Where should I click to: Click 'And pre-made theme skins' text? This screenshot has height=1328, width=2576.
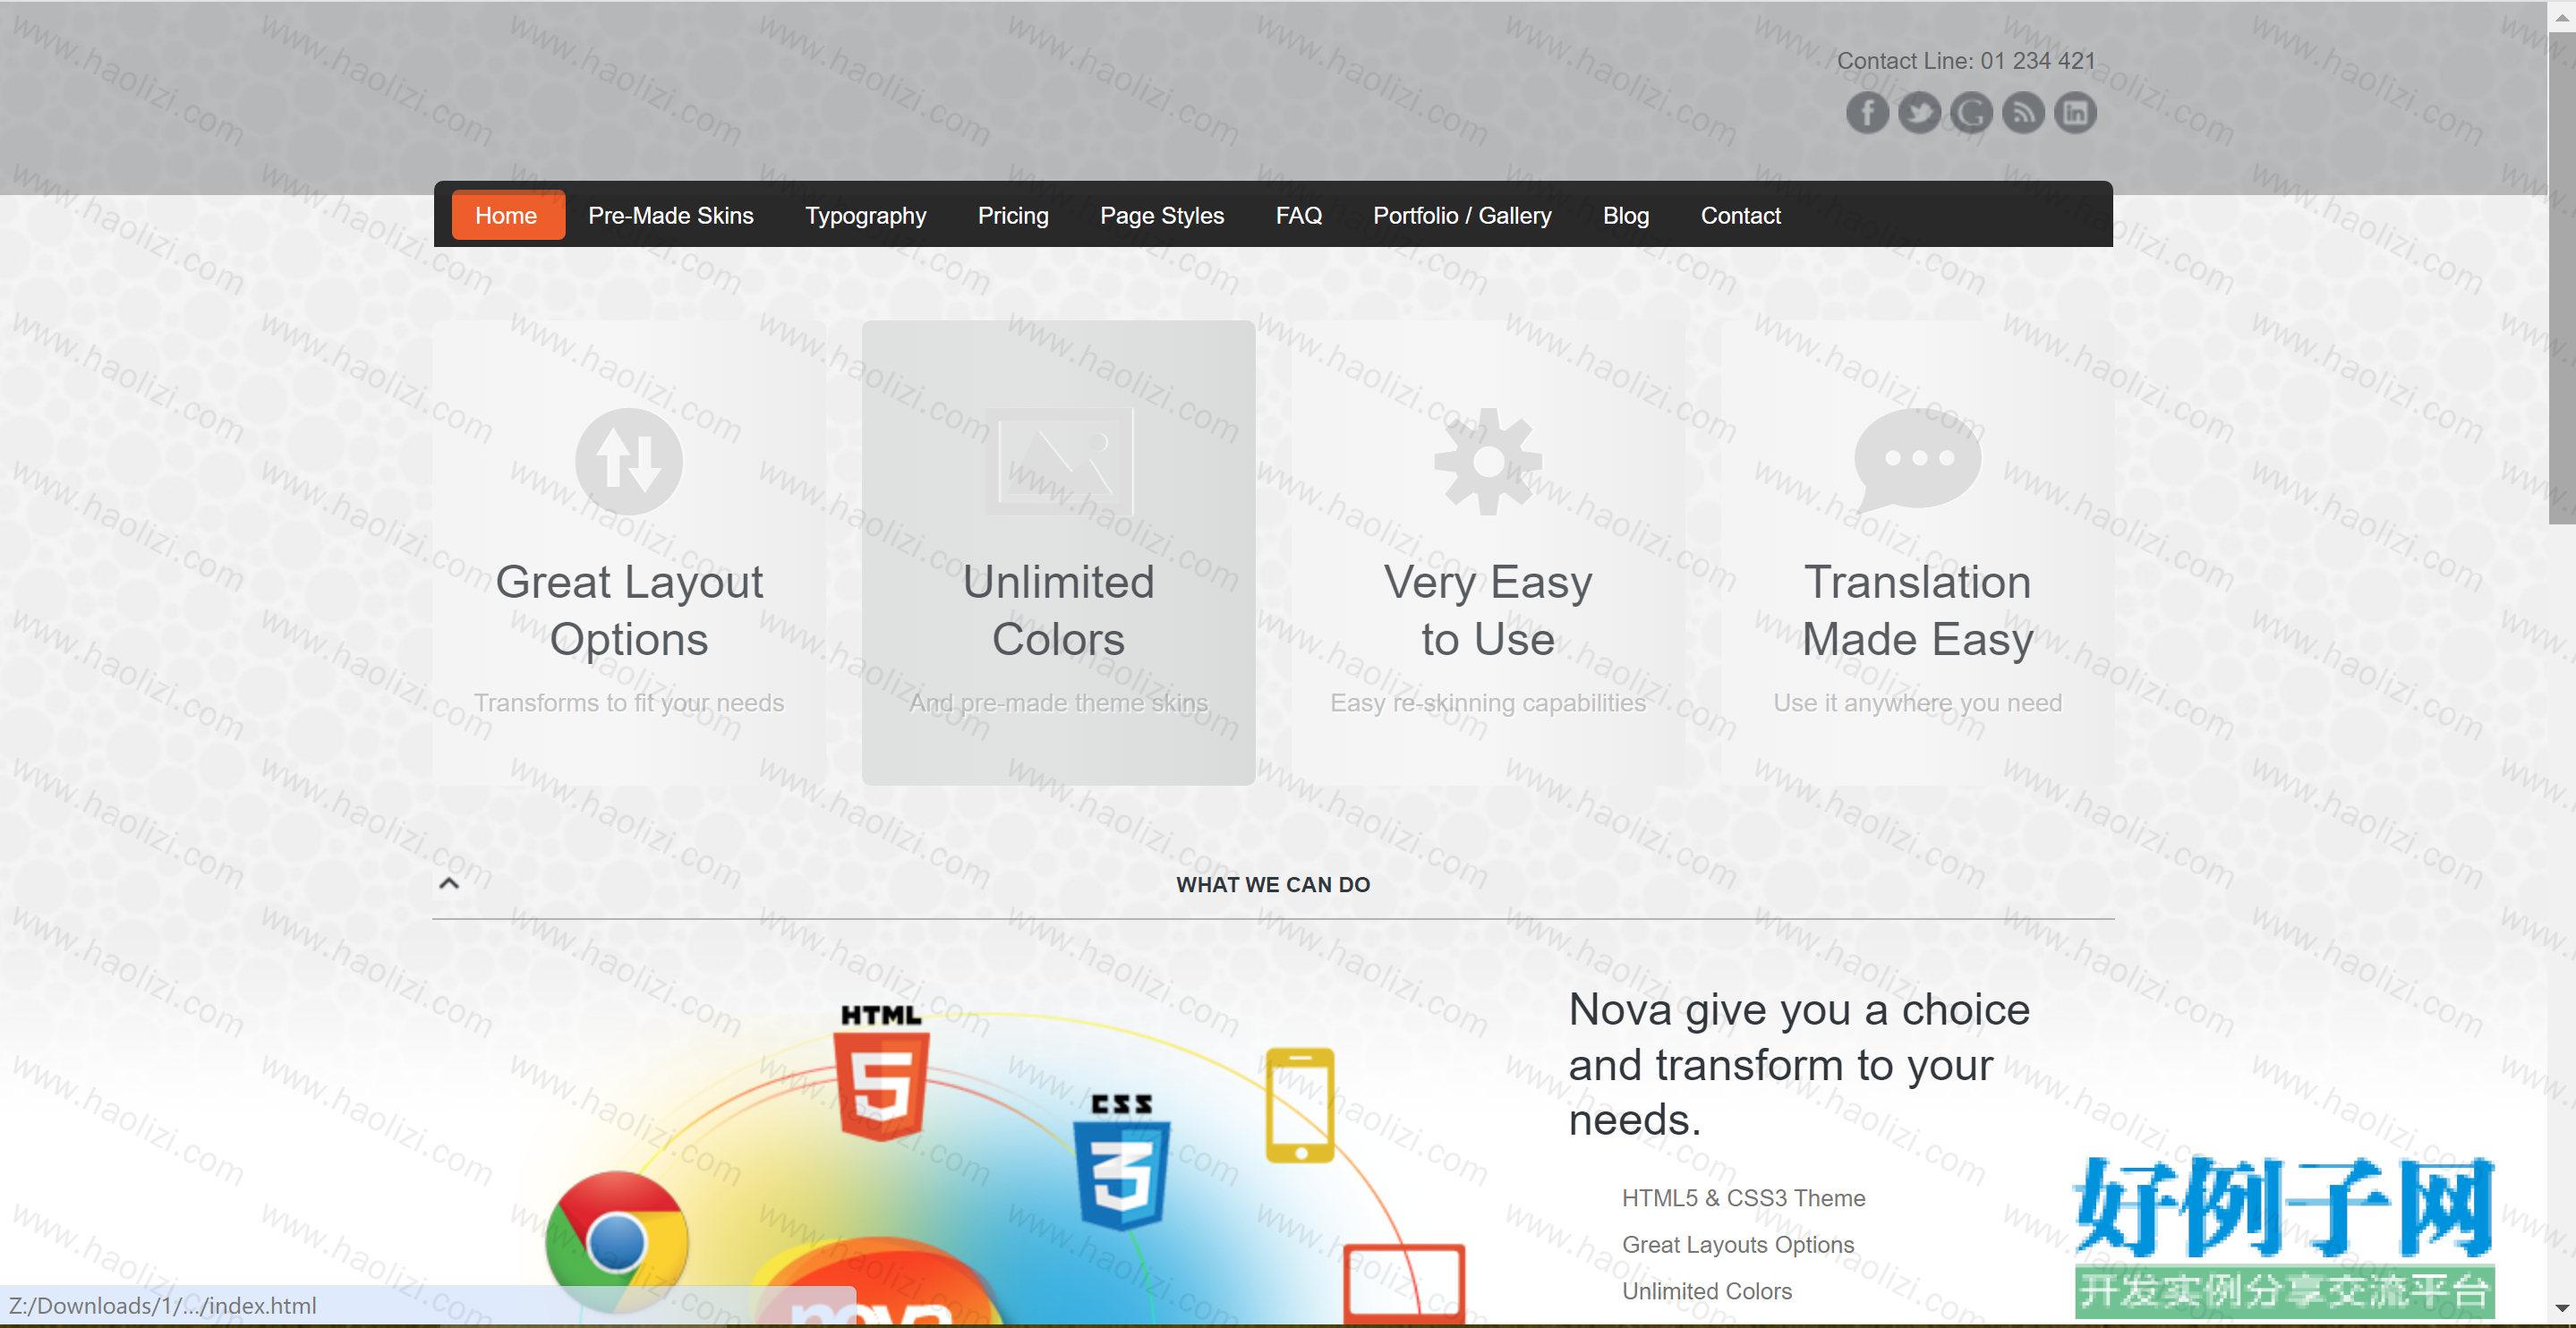point(1059,702)
